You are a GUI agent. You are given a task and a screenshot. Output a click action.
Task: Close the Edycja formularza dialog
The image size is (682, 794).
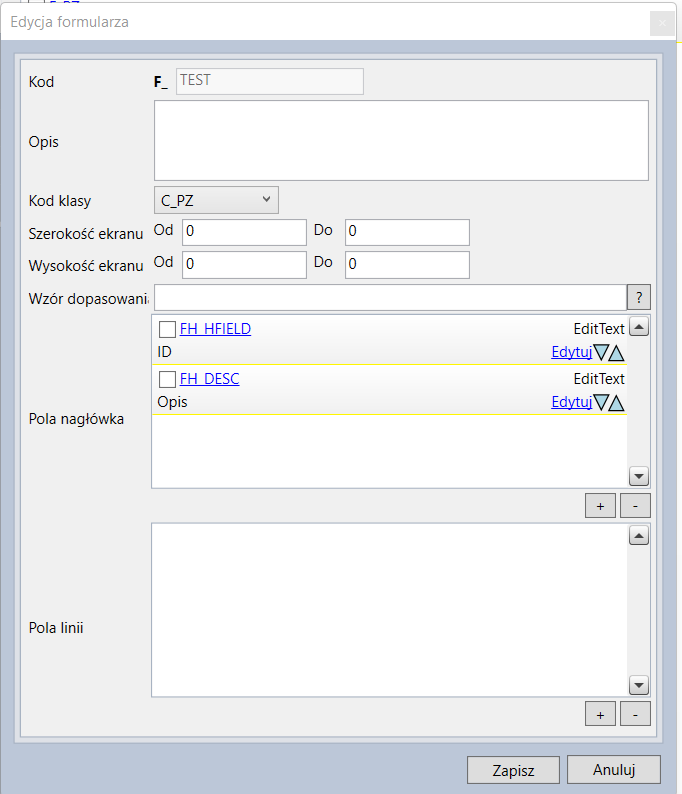[662, 23]
